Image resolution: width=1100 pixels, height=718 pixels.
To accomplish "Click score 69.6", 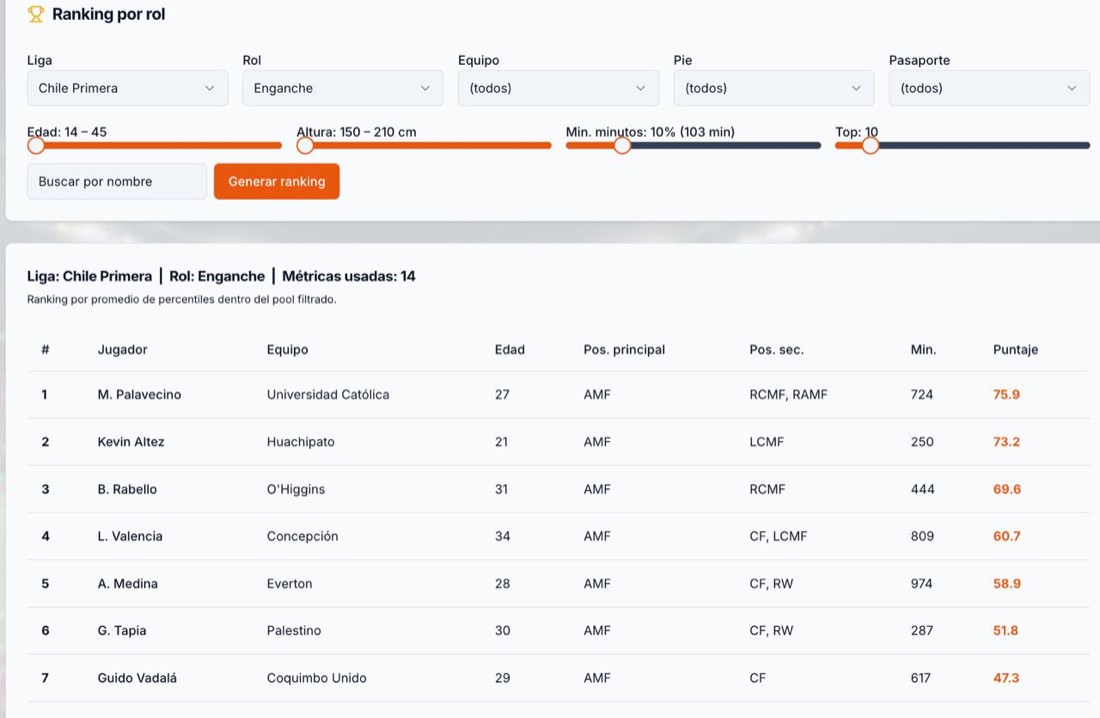I will tap(1007, 489).
